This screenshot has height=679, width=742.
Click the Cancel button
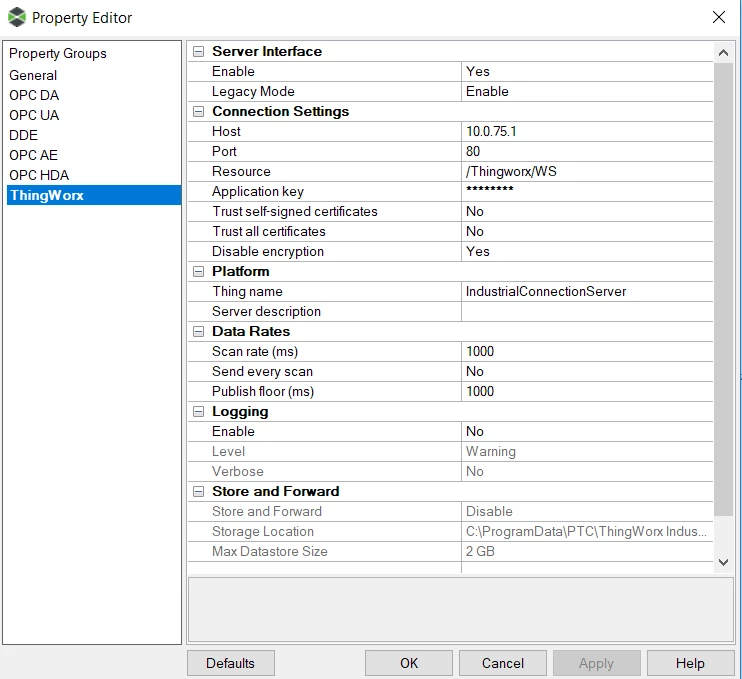(503, 663)
